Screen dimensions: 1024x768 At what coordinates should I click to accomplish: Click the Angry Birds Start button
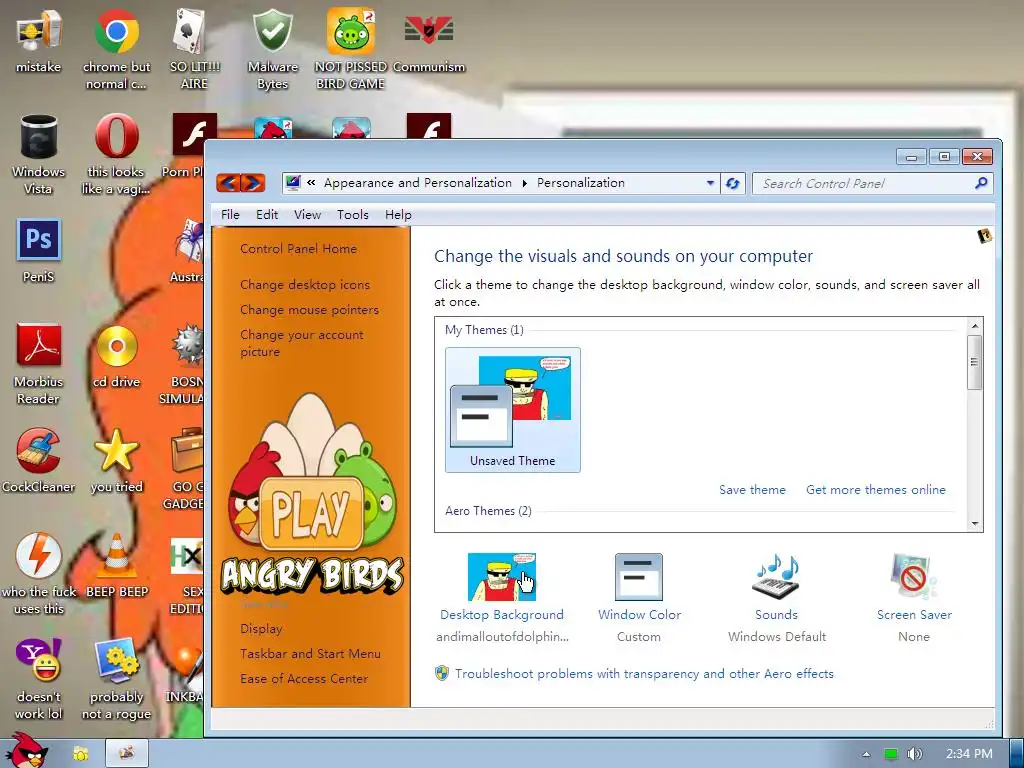(26, 751)
